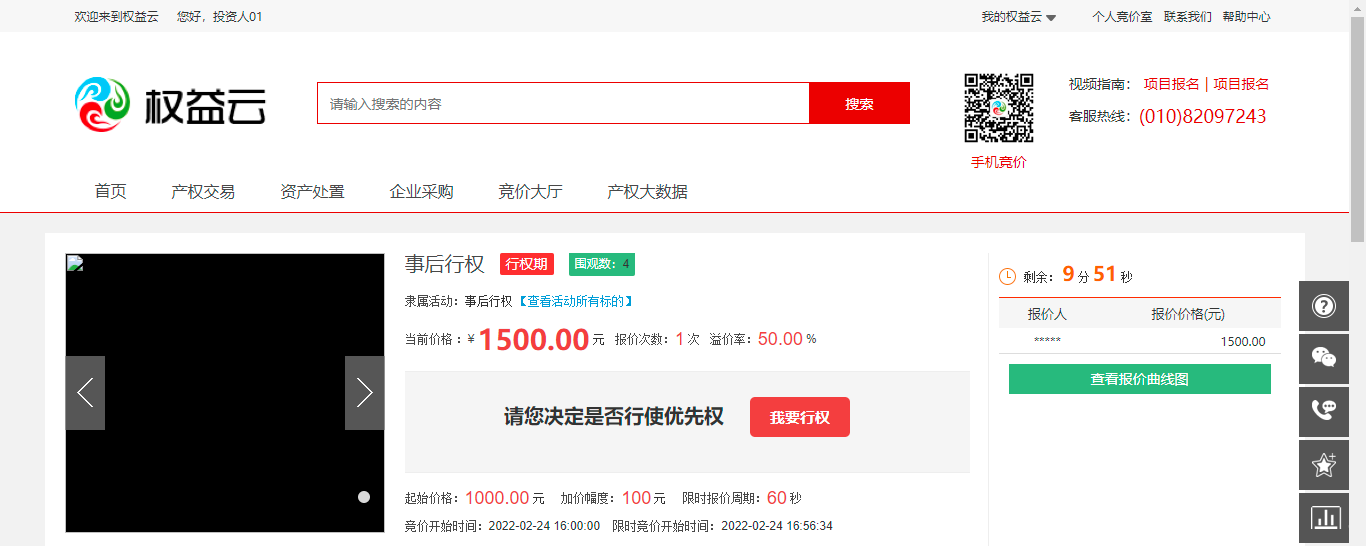Click the 权益云 logo

(170, 104)
